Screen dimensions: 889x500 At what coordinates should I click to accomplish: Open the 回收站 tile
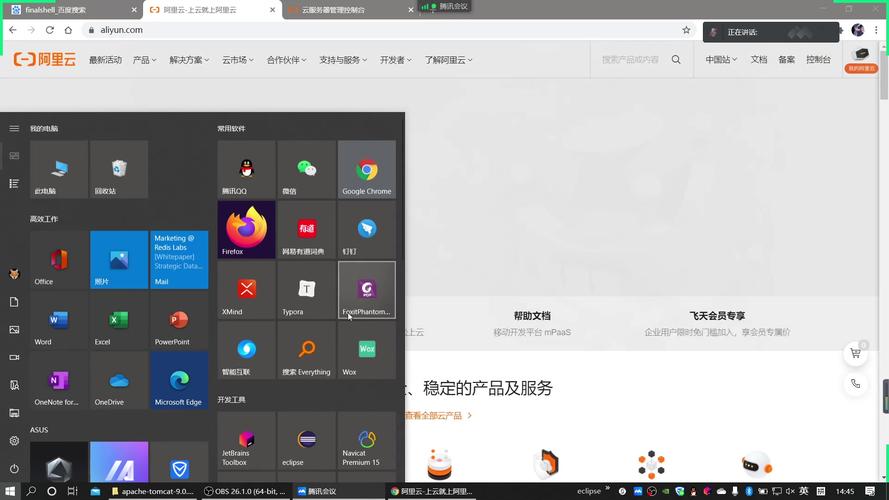point(119,170)
